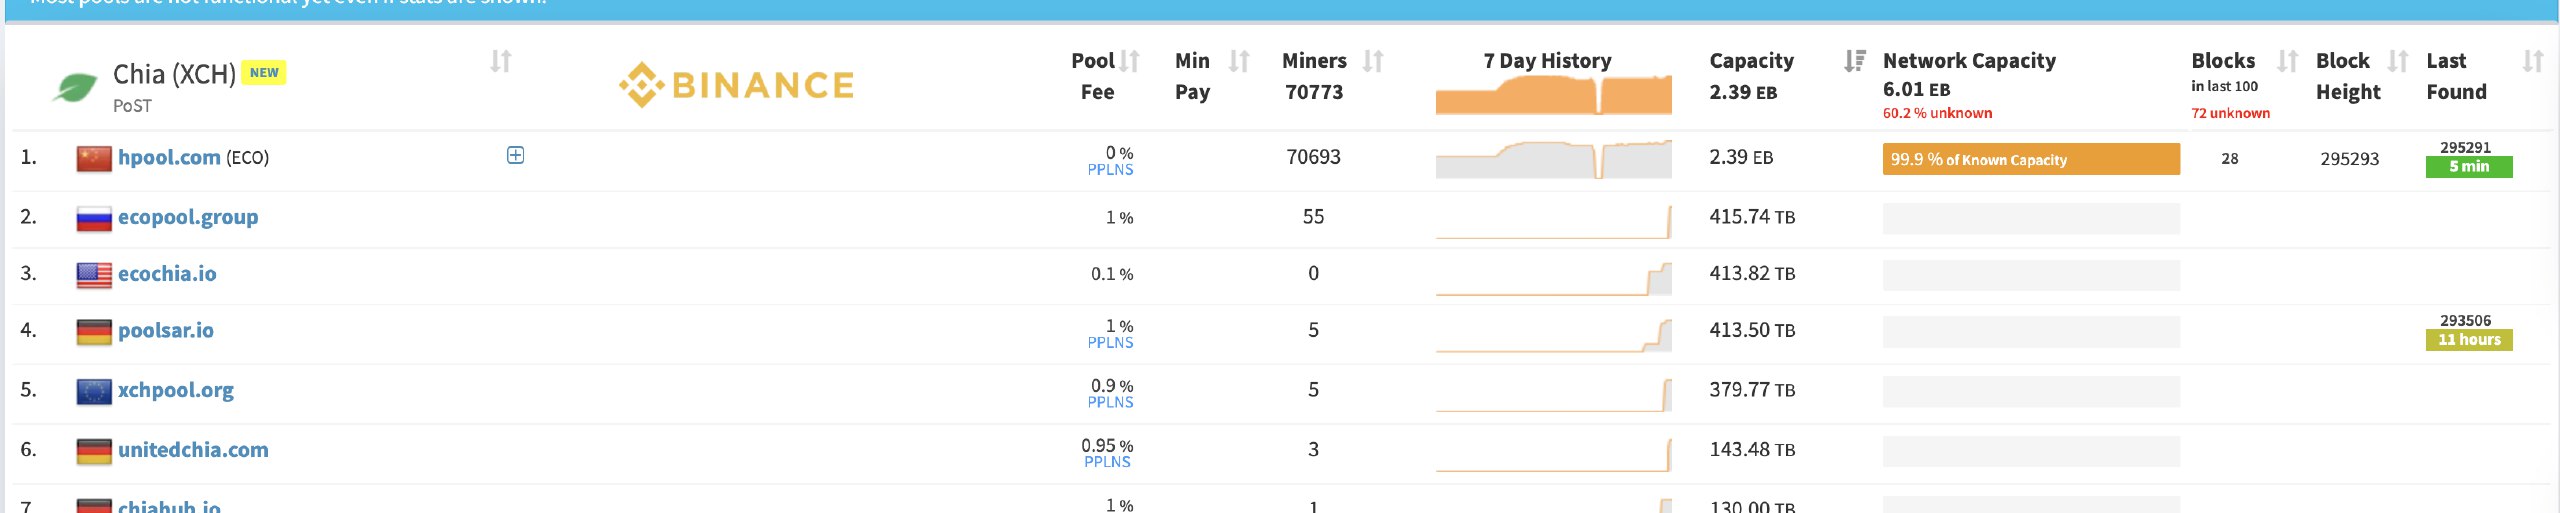Click poolsar.io 7 day history chart

coord(1553,335)
